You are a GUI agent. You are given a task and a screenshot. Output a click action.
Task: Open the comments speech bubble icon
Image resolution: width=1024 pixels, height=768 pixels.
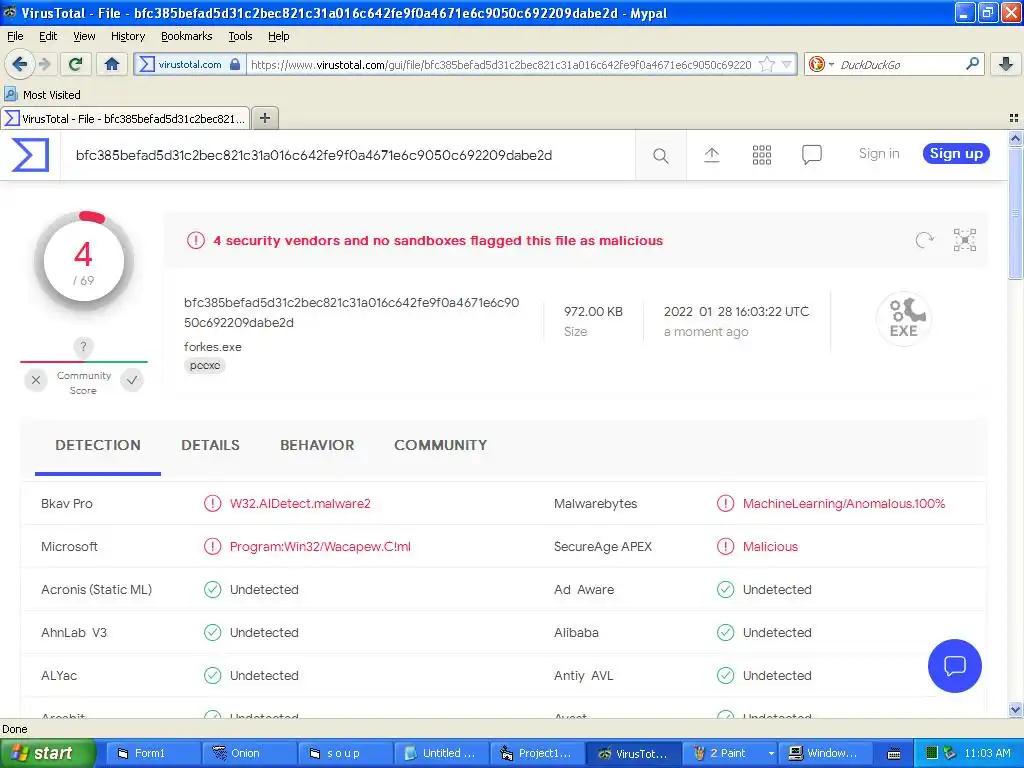coord(811,155)
